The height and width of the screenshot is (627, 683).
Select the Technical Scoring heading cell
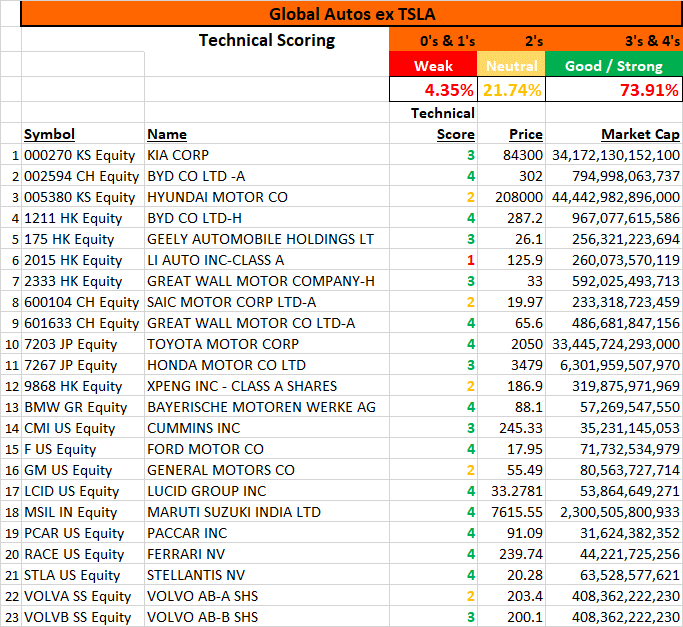click(267, 40)
